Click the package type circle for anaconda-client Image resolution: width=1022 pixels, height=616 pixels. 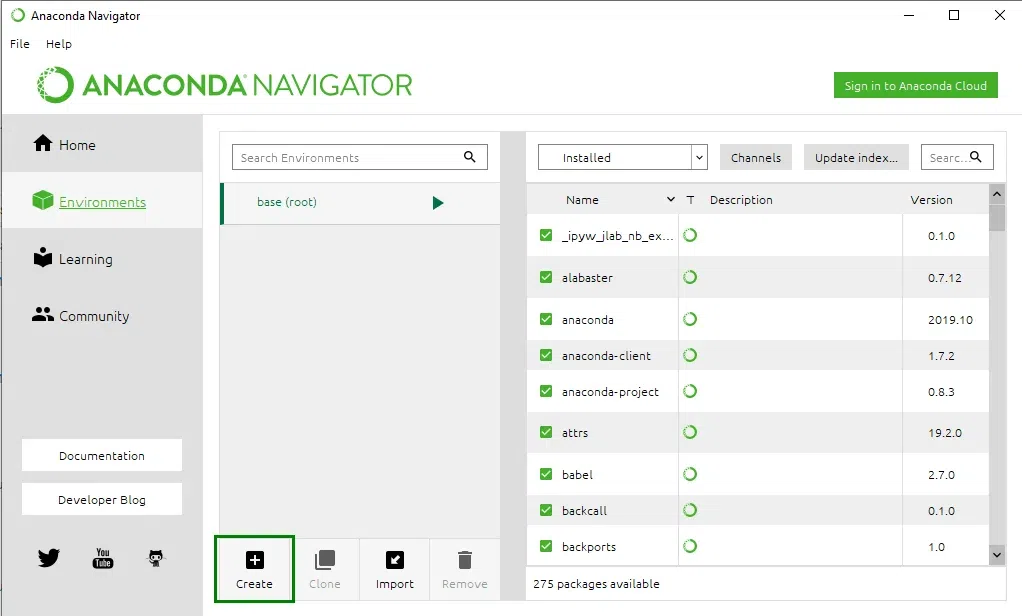coord(690,355)
